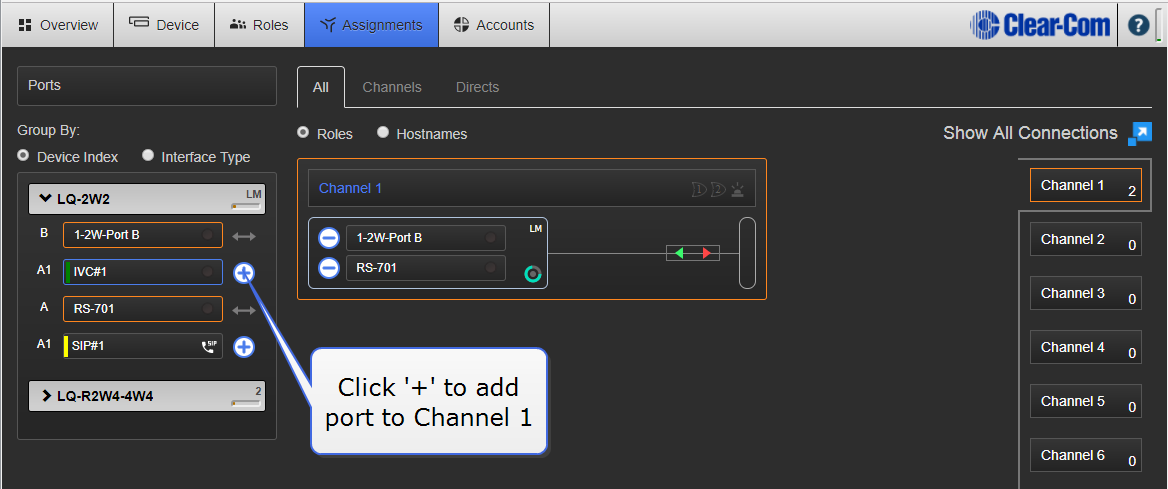This screenshot has width=1168, height=489.
Task: Select the 1-2W-Port B port in list
Action: tap(143, 235)
